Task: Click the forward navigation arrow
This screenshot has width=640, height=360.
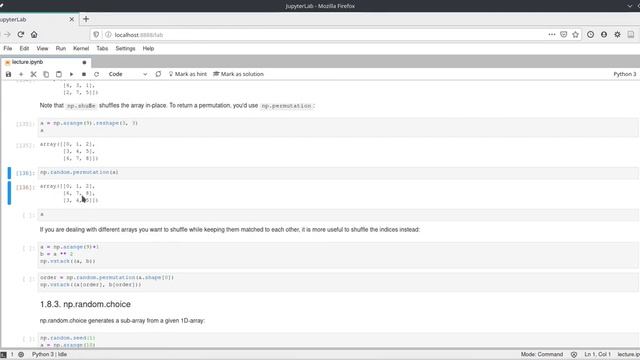Action: [x=7, y=35]
